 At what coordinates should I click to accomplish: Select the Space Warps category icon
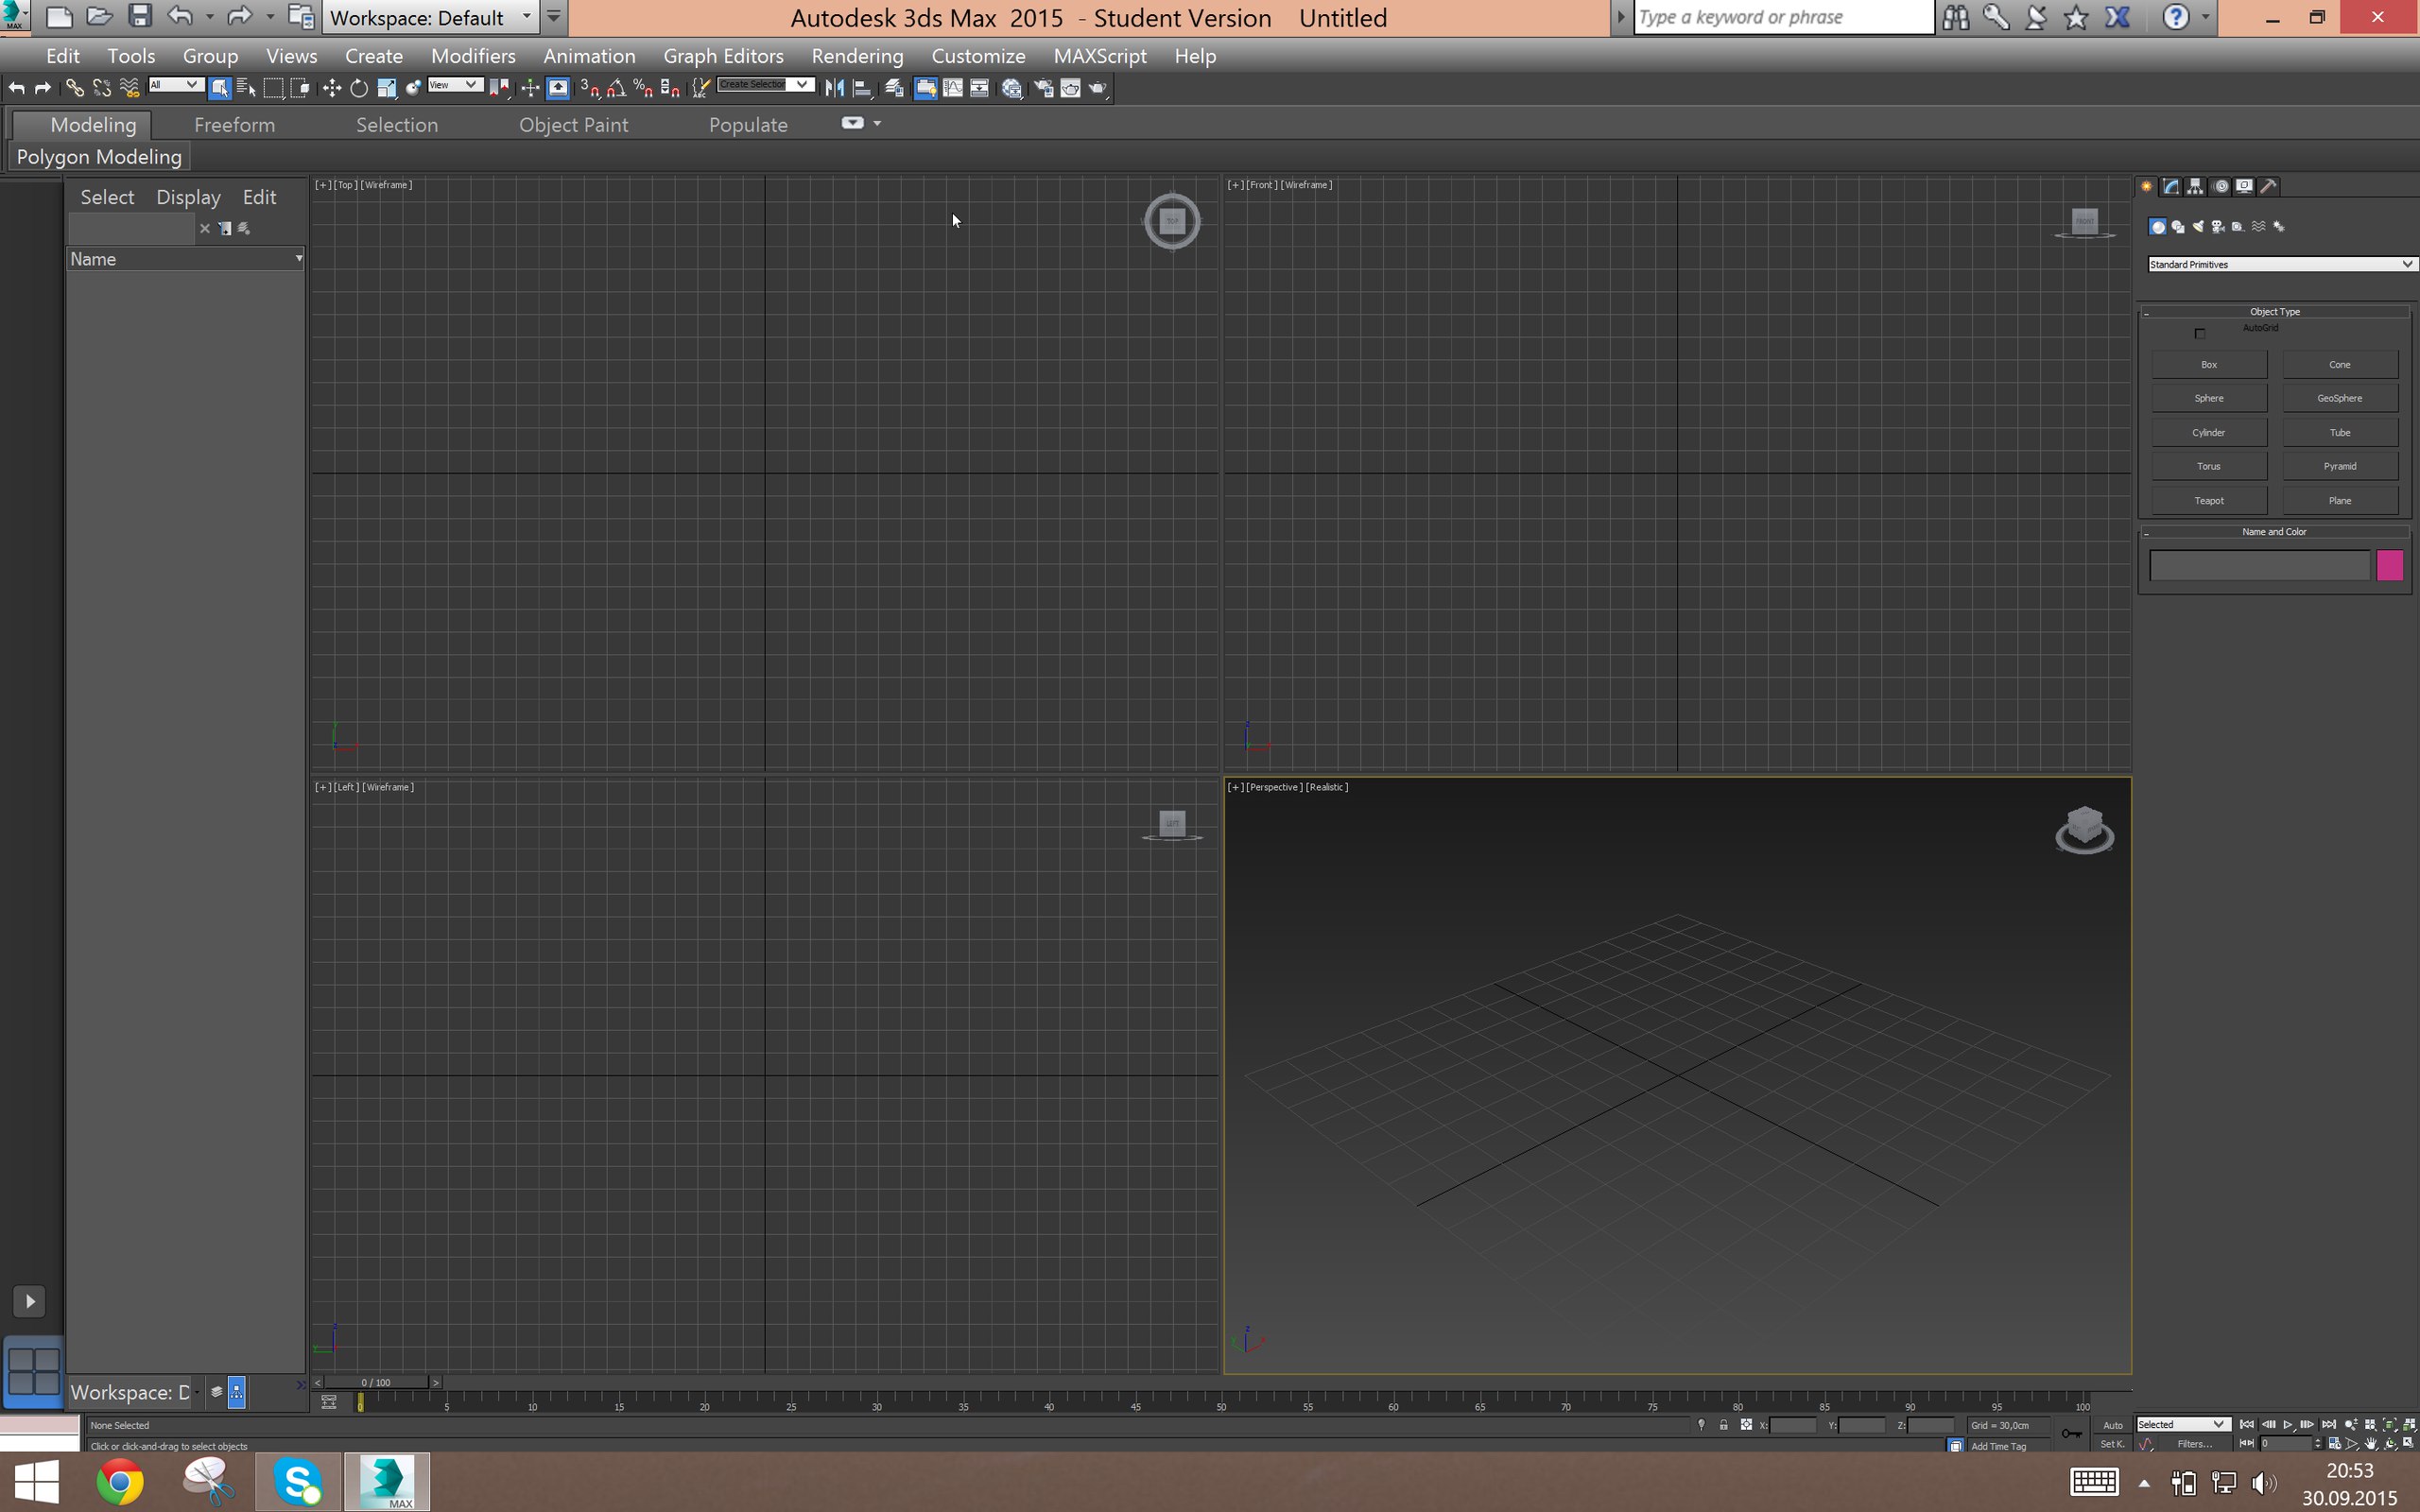[x=2258, y=227]
